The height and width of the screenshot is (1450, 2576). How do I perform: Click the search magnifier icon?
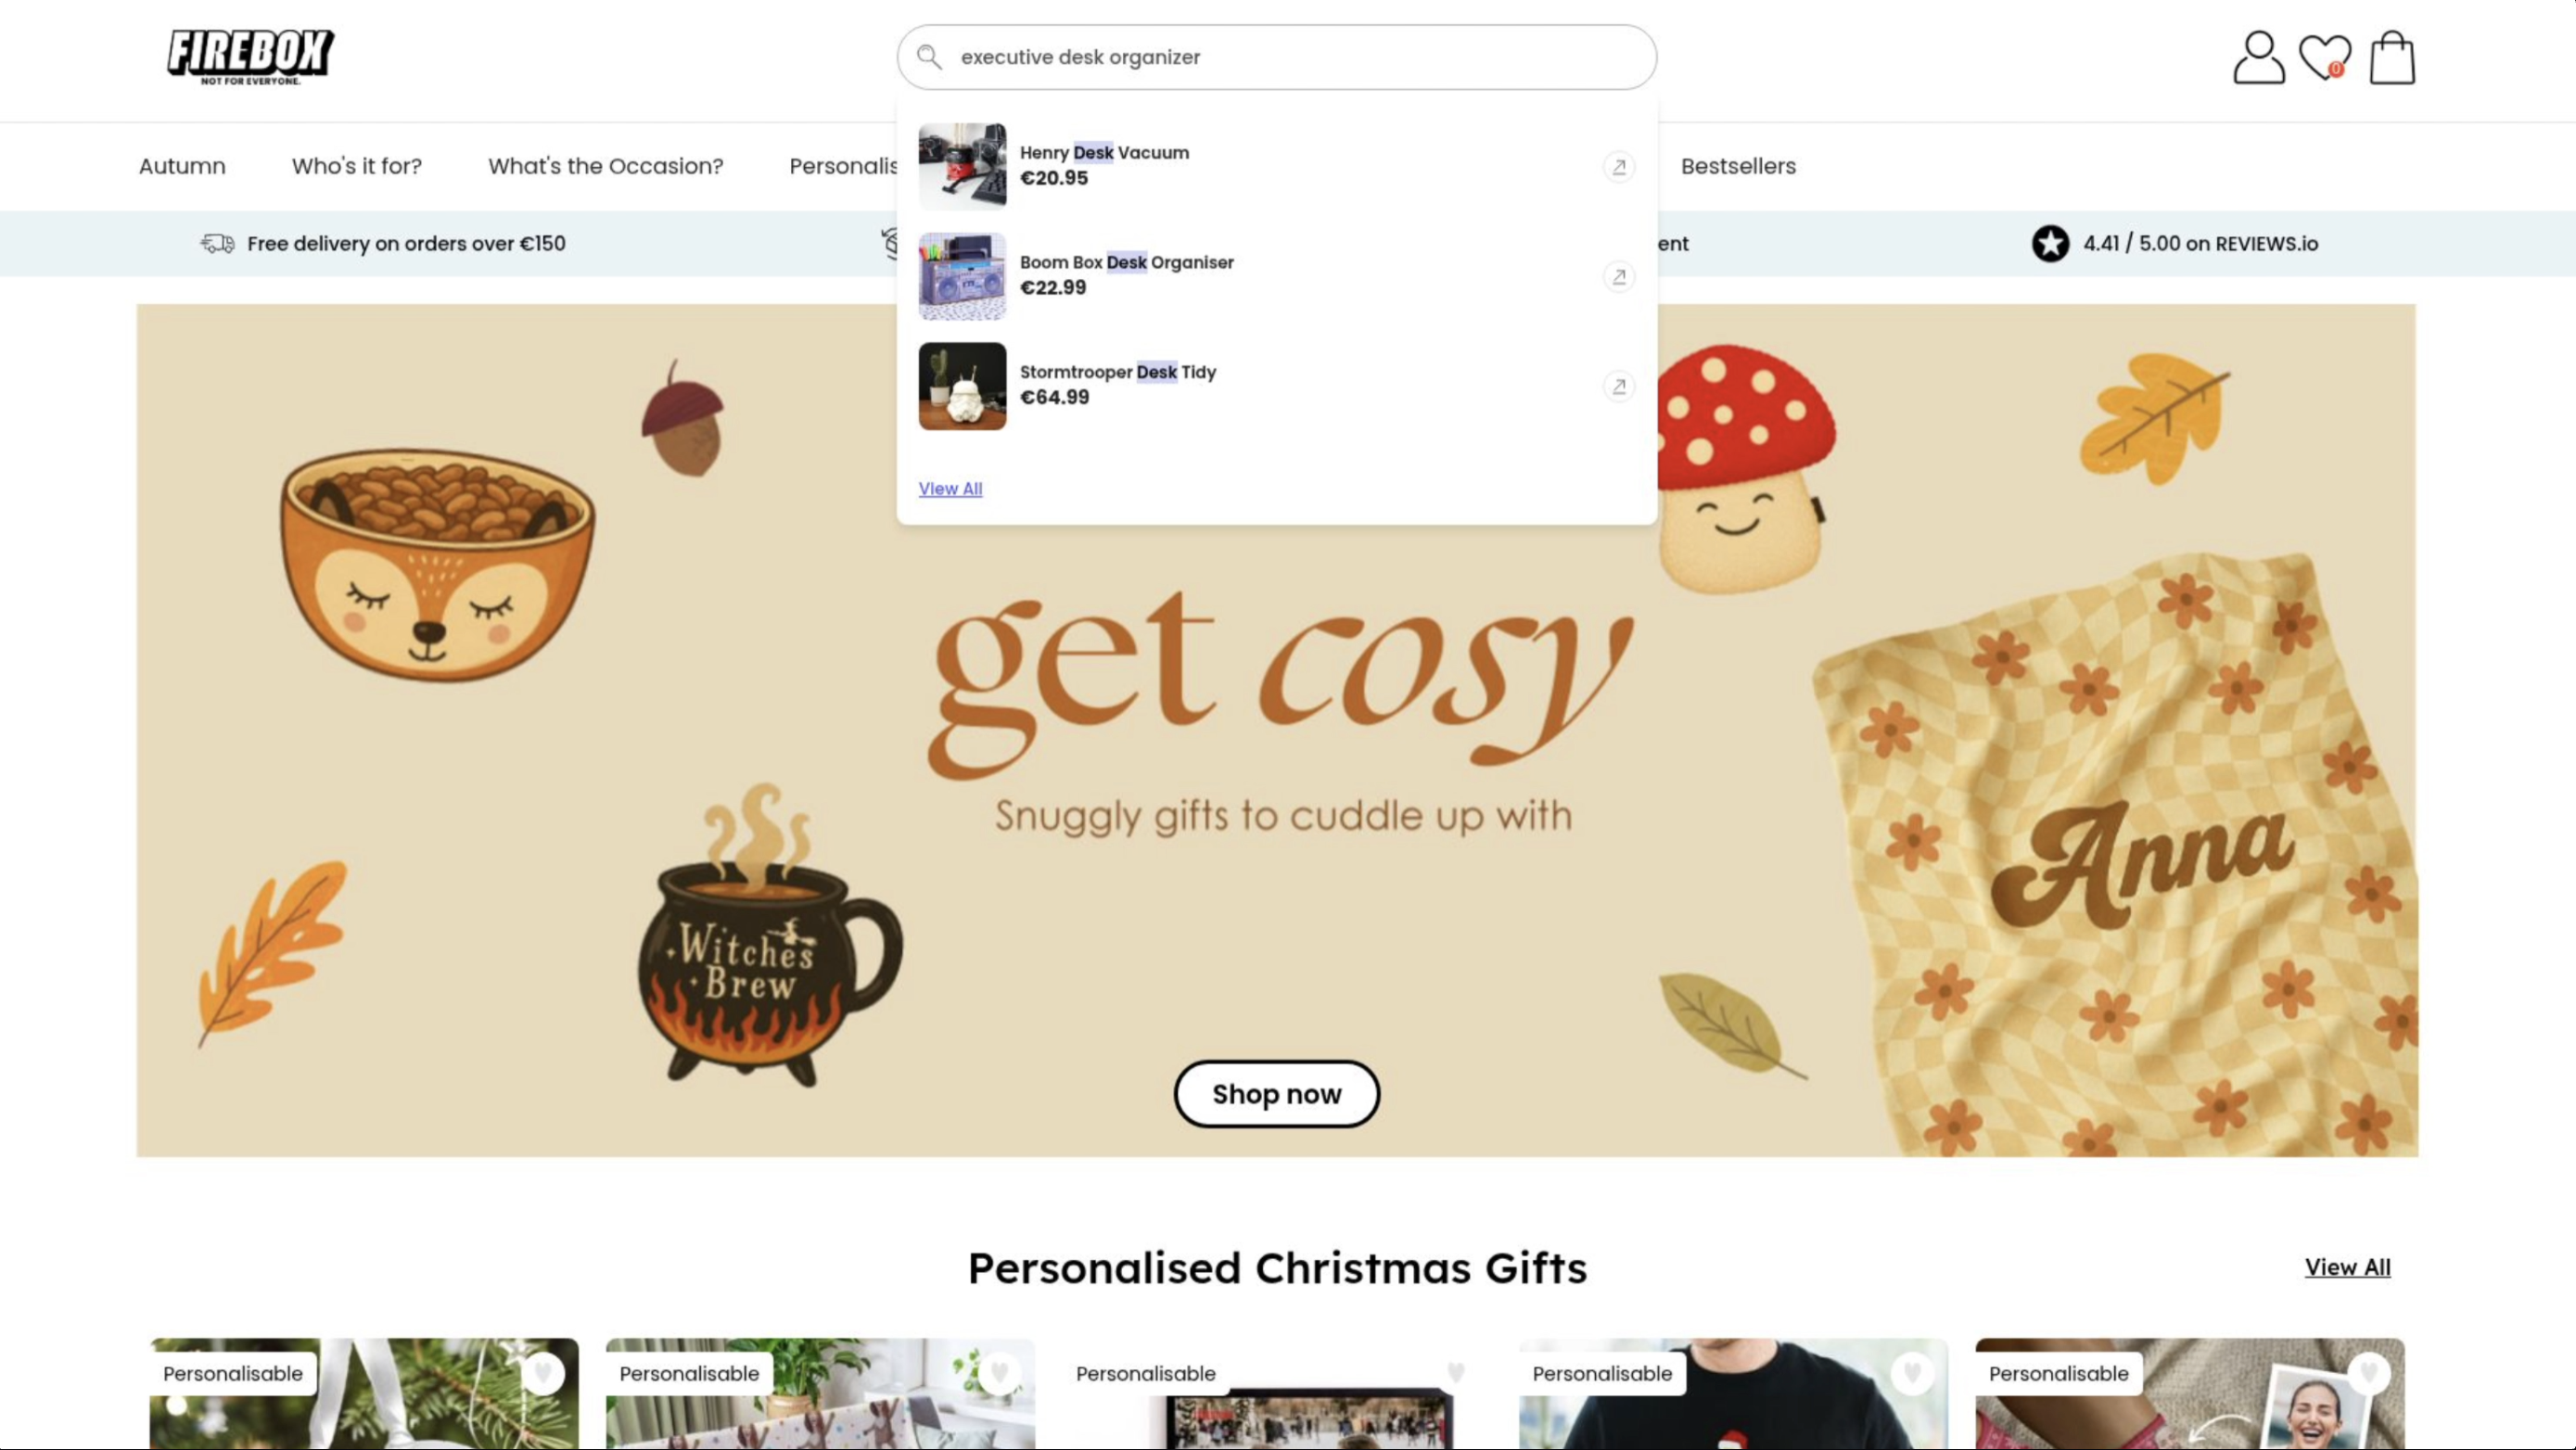(929, 57)
